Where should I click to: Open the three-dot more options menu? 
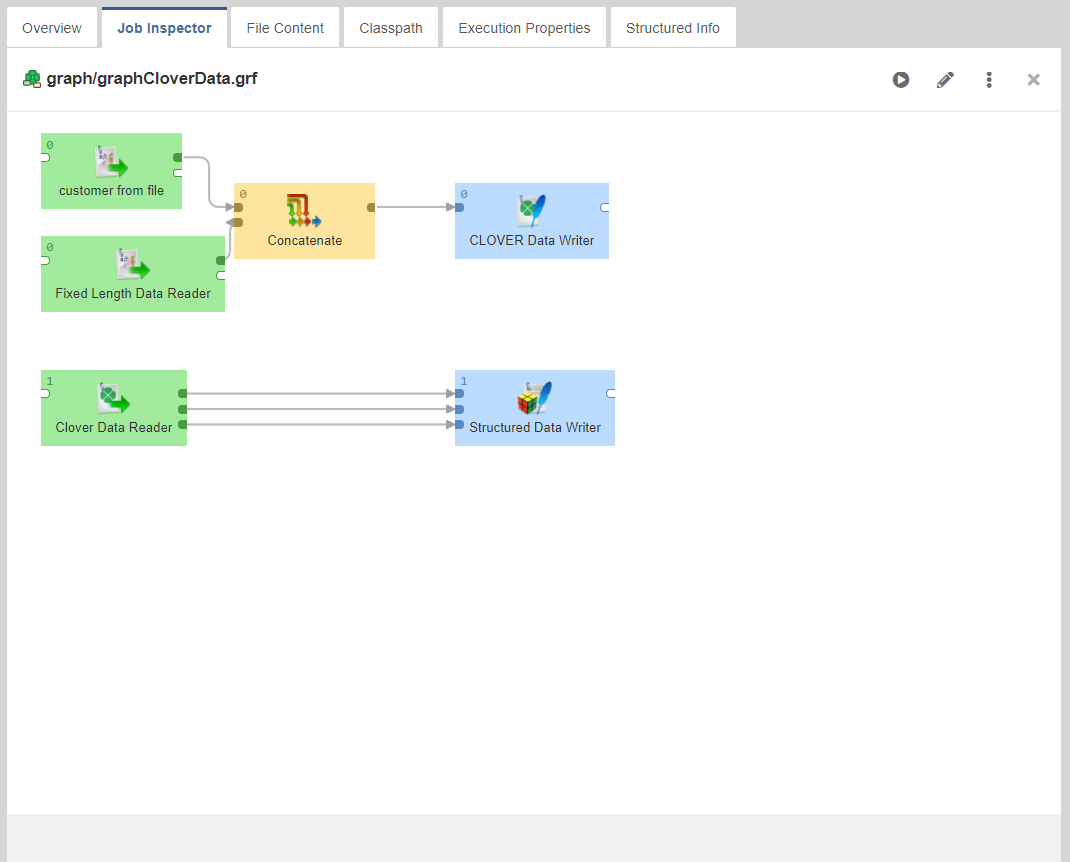(x=989, y=80)
